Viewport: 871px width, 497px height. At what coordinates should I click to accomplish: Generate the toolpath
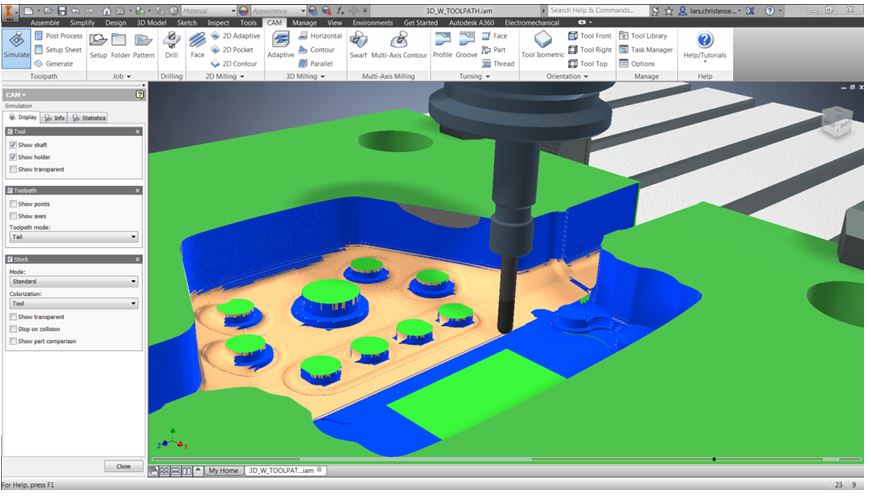click(x=53, y=63)
